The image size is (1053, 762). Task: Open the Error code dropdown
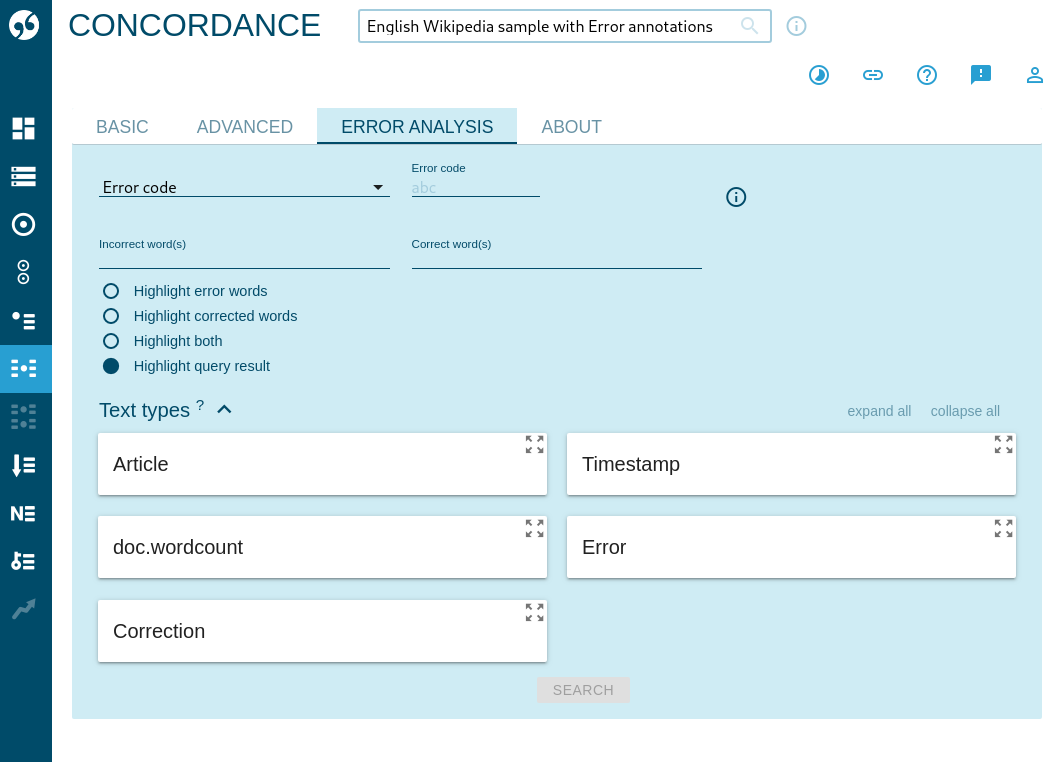pos(244,187)
